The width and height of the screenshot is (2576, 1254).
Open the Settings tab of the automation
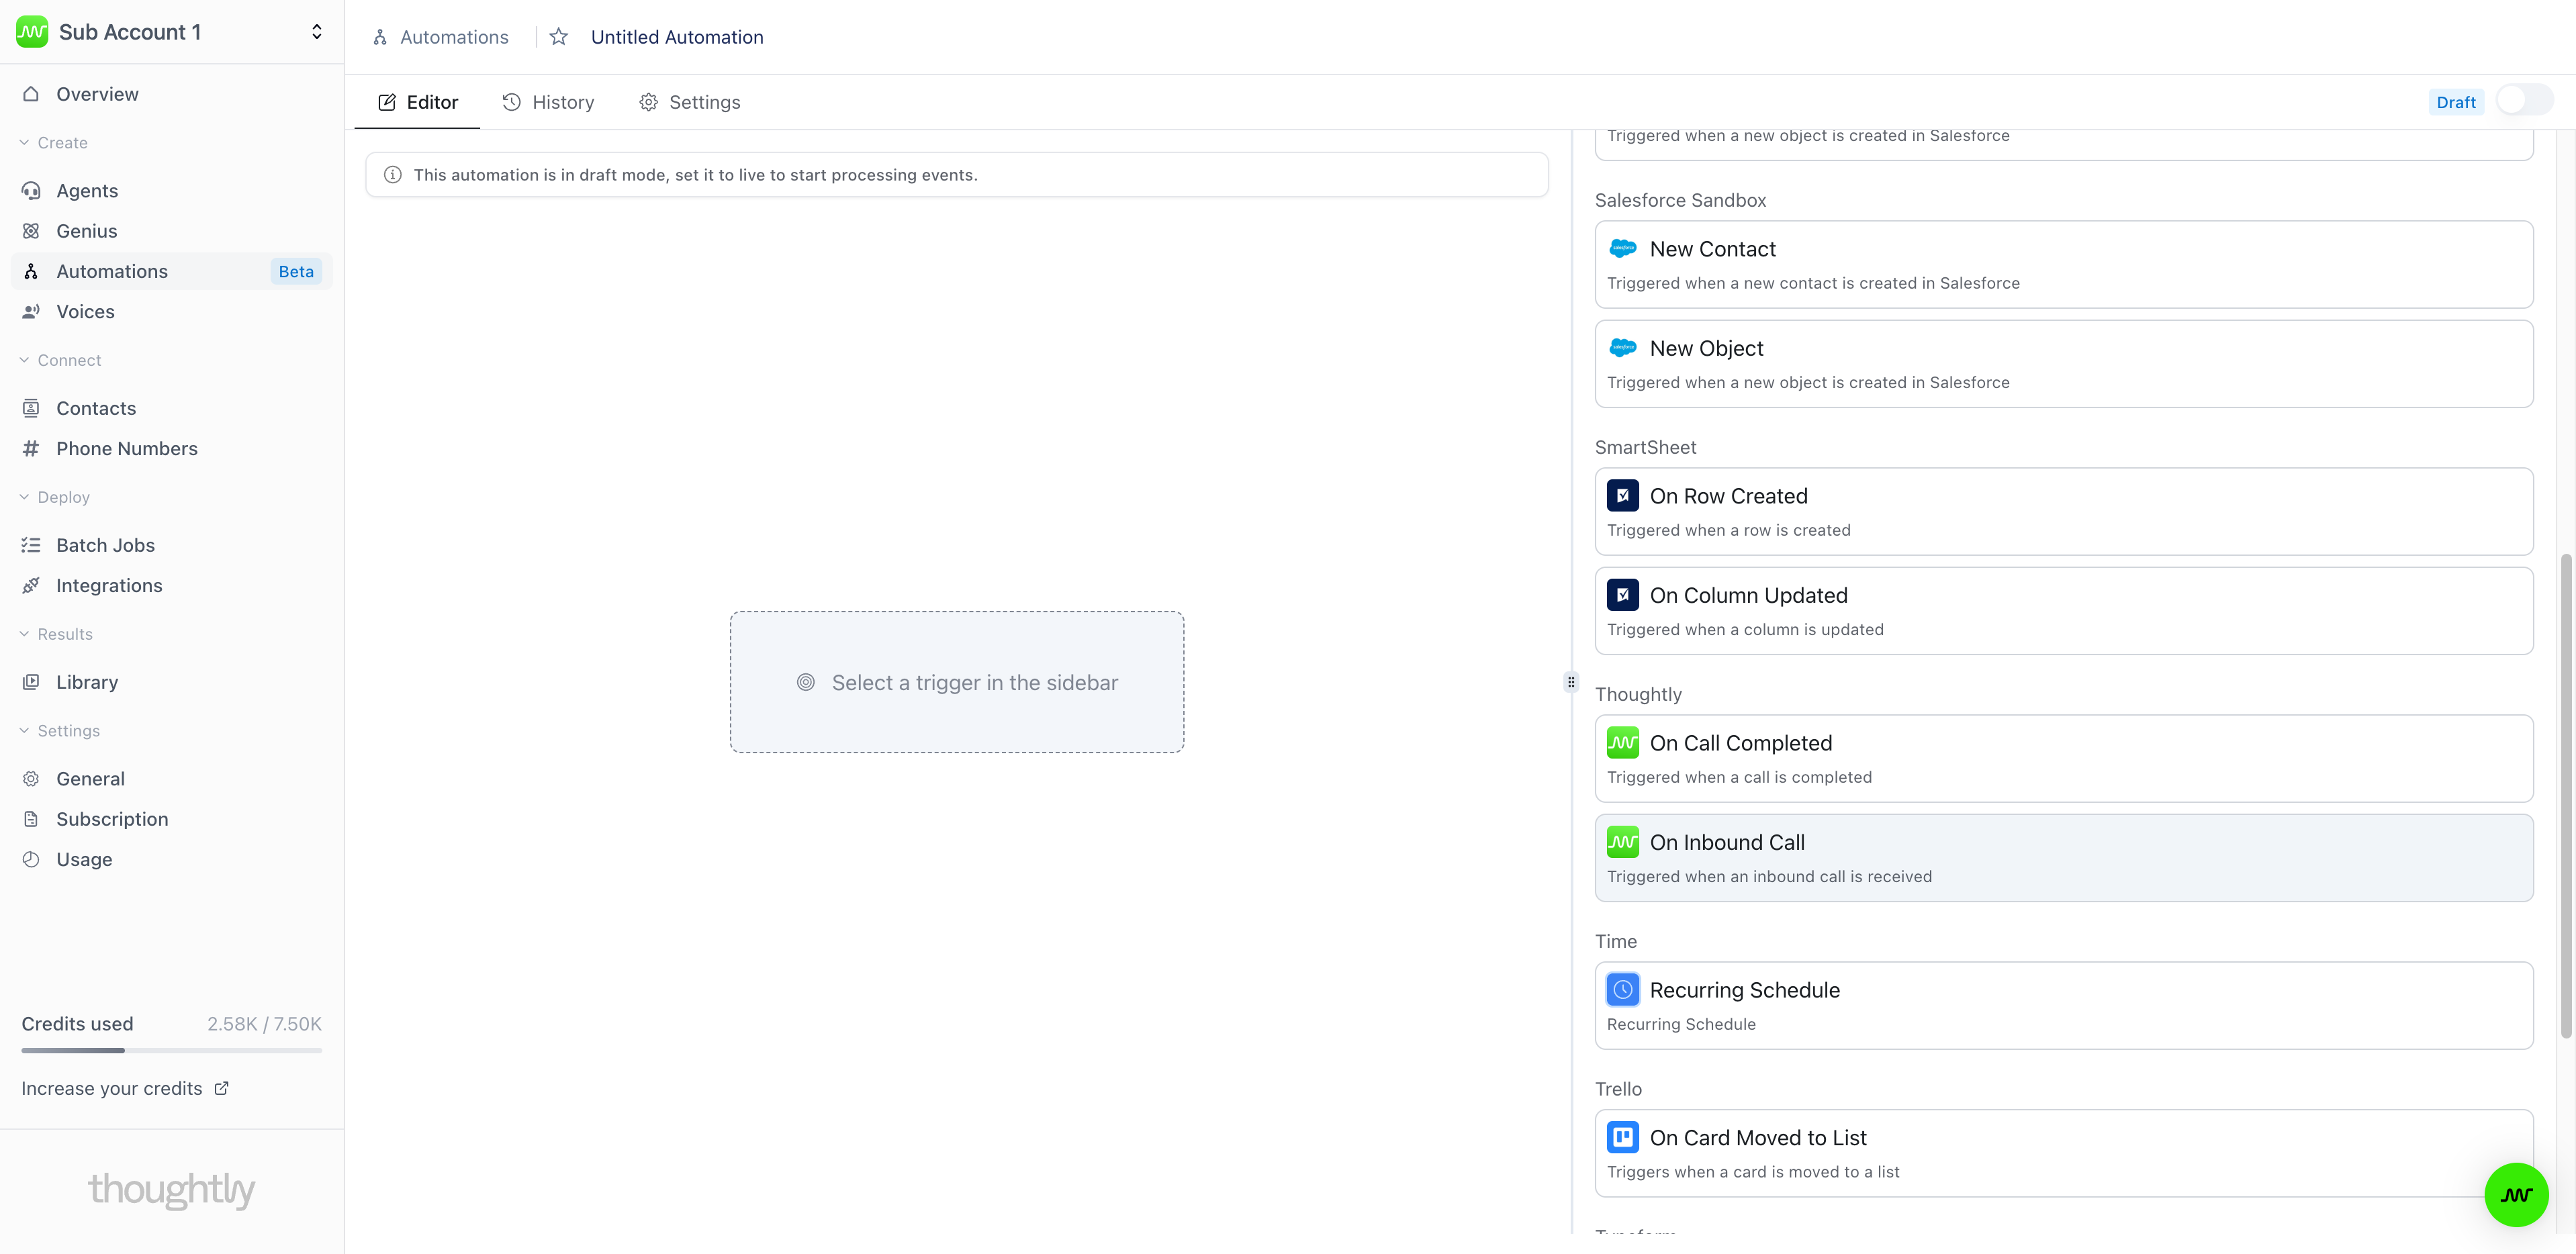(x=689, y=102)
